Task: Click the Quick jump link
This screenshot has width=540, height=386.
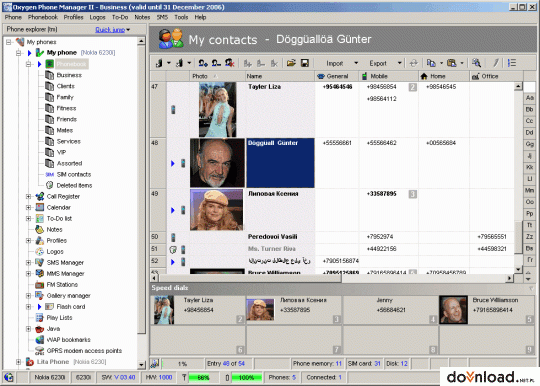Action: coord(110,30)
